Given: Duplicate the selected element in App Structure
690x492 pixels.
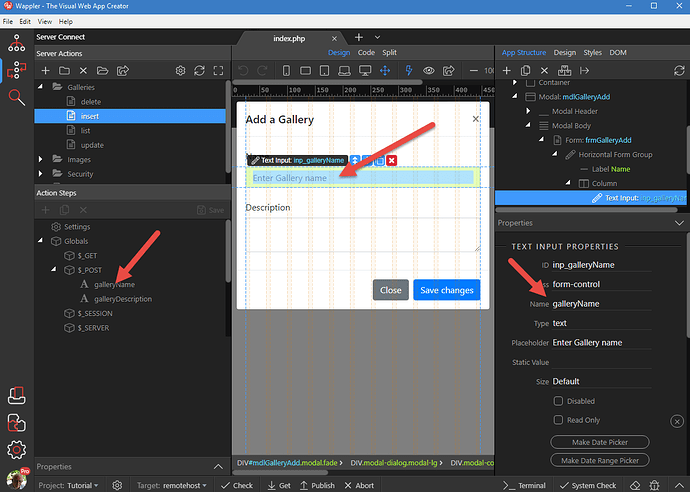Looking at the screenshot, I should coord(525,70).
